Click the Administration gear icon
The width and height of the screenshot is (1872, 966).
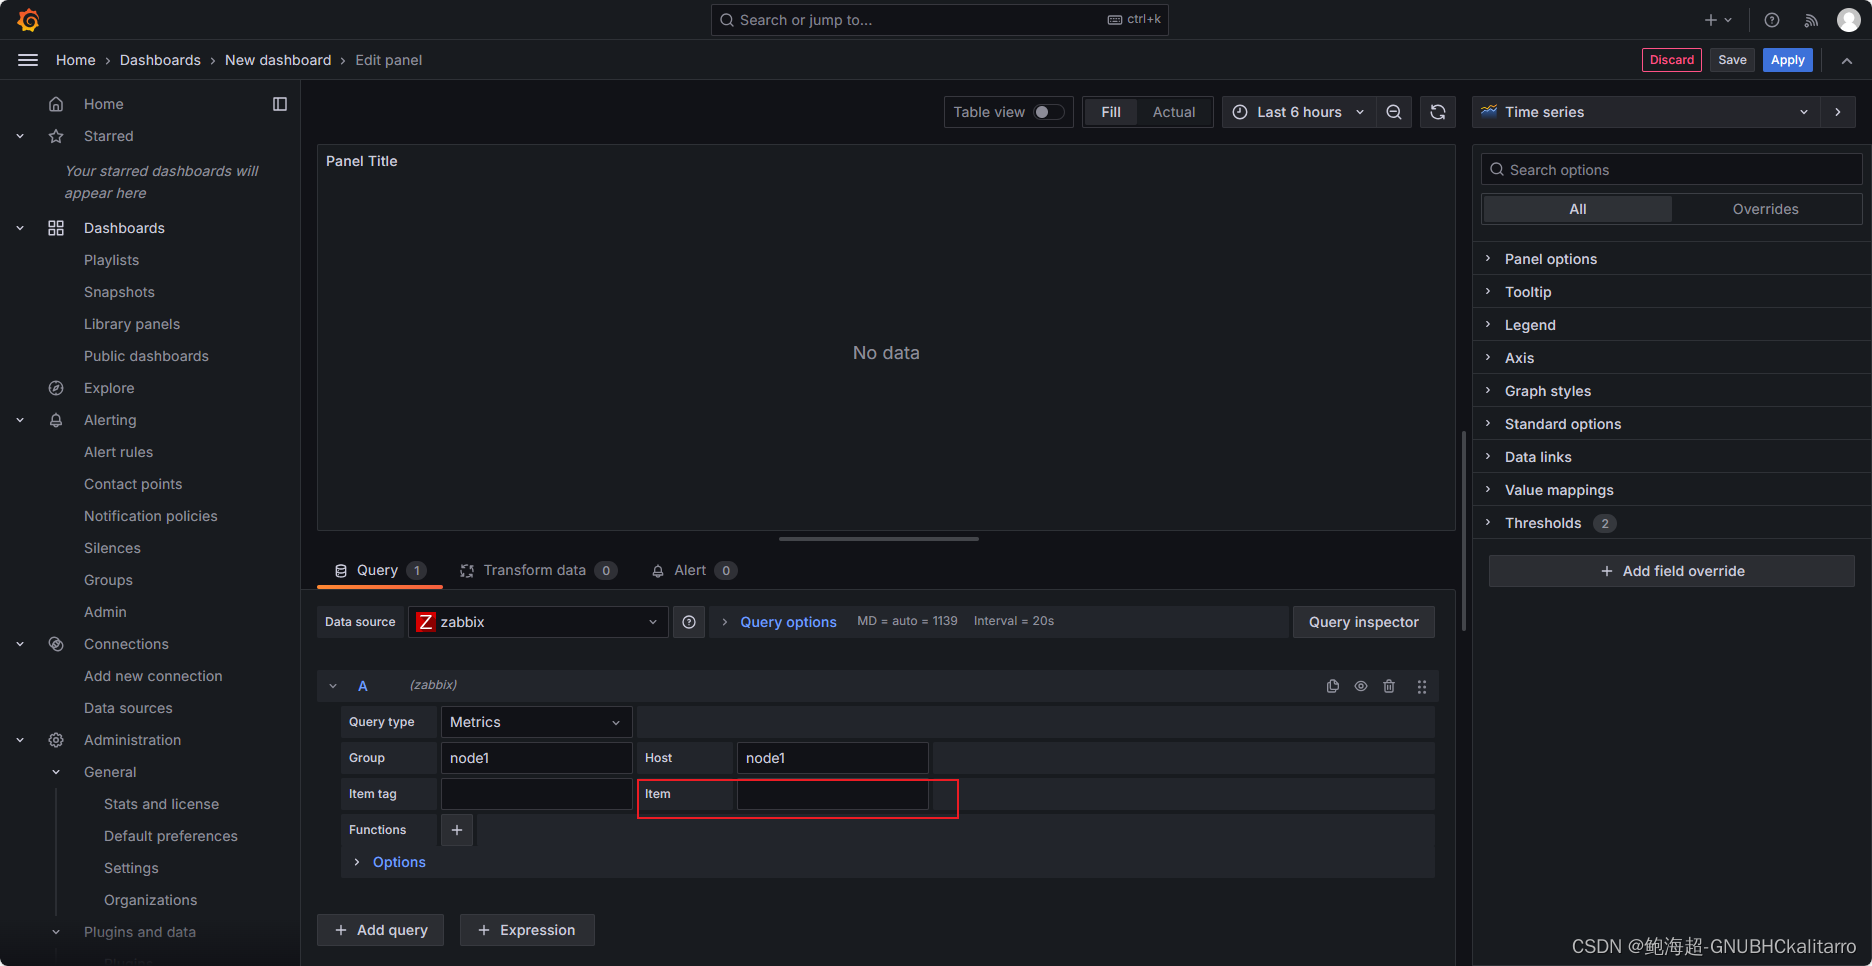(56, 740)
